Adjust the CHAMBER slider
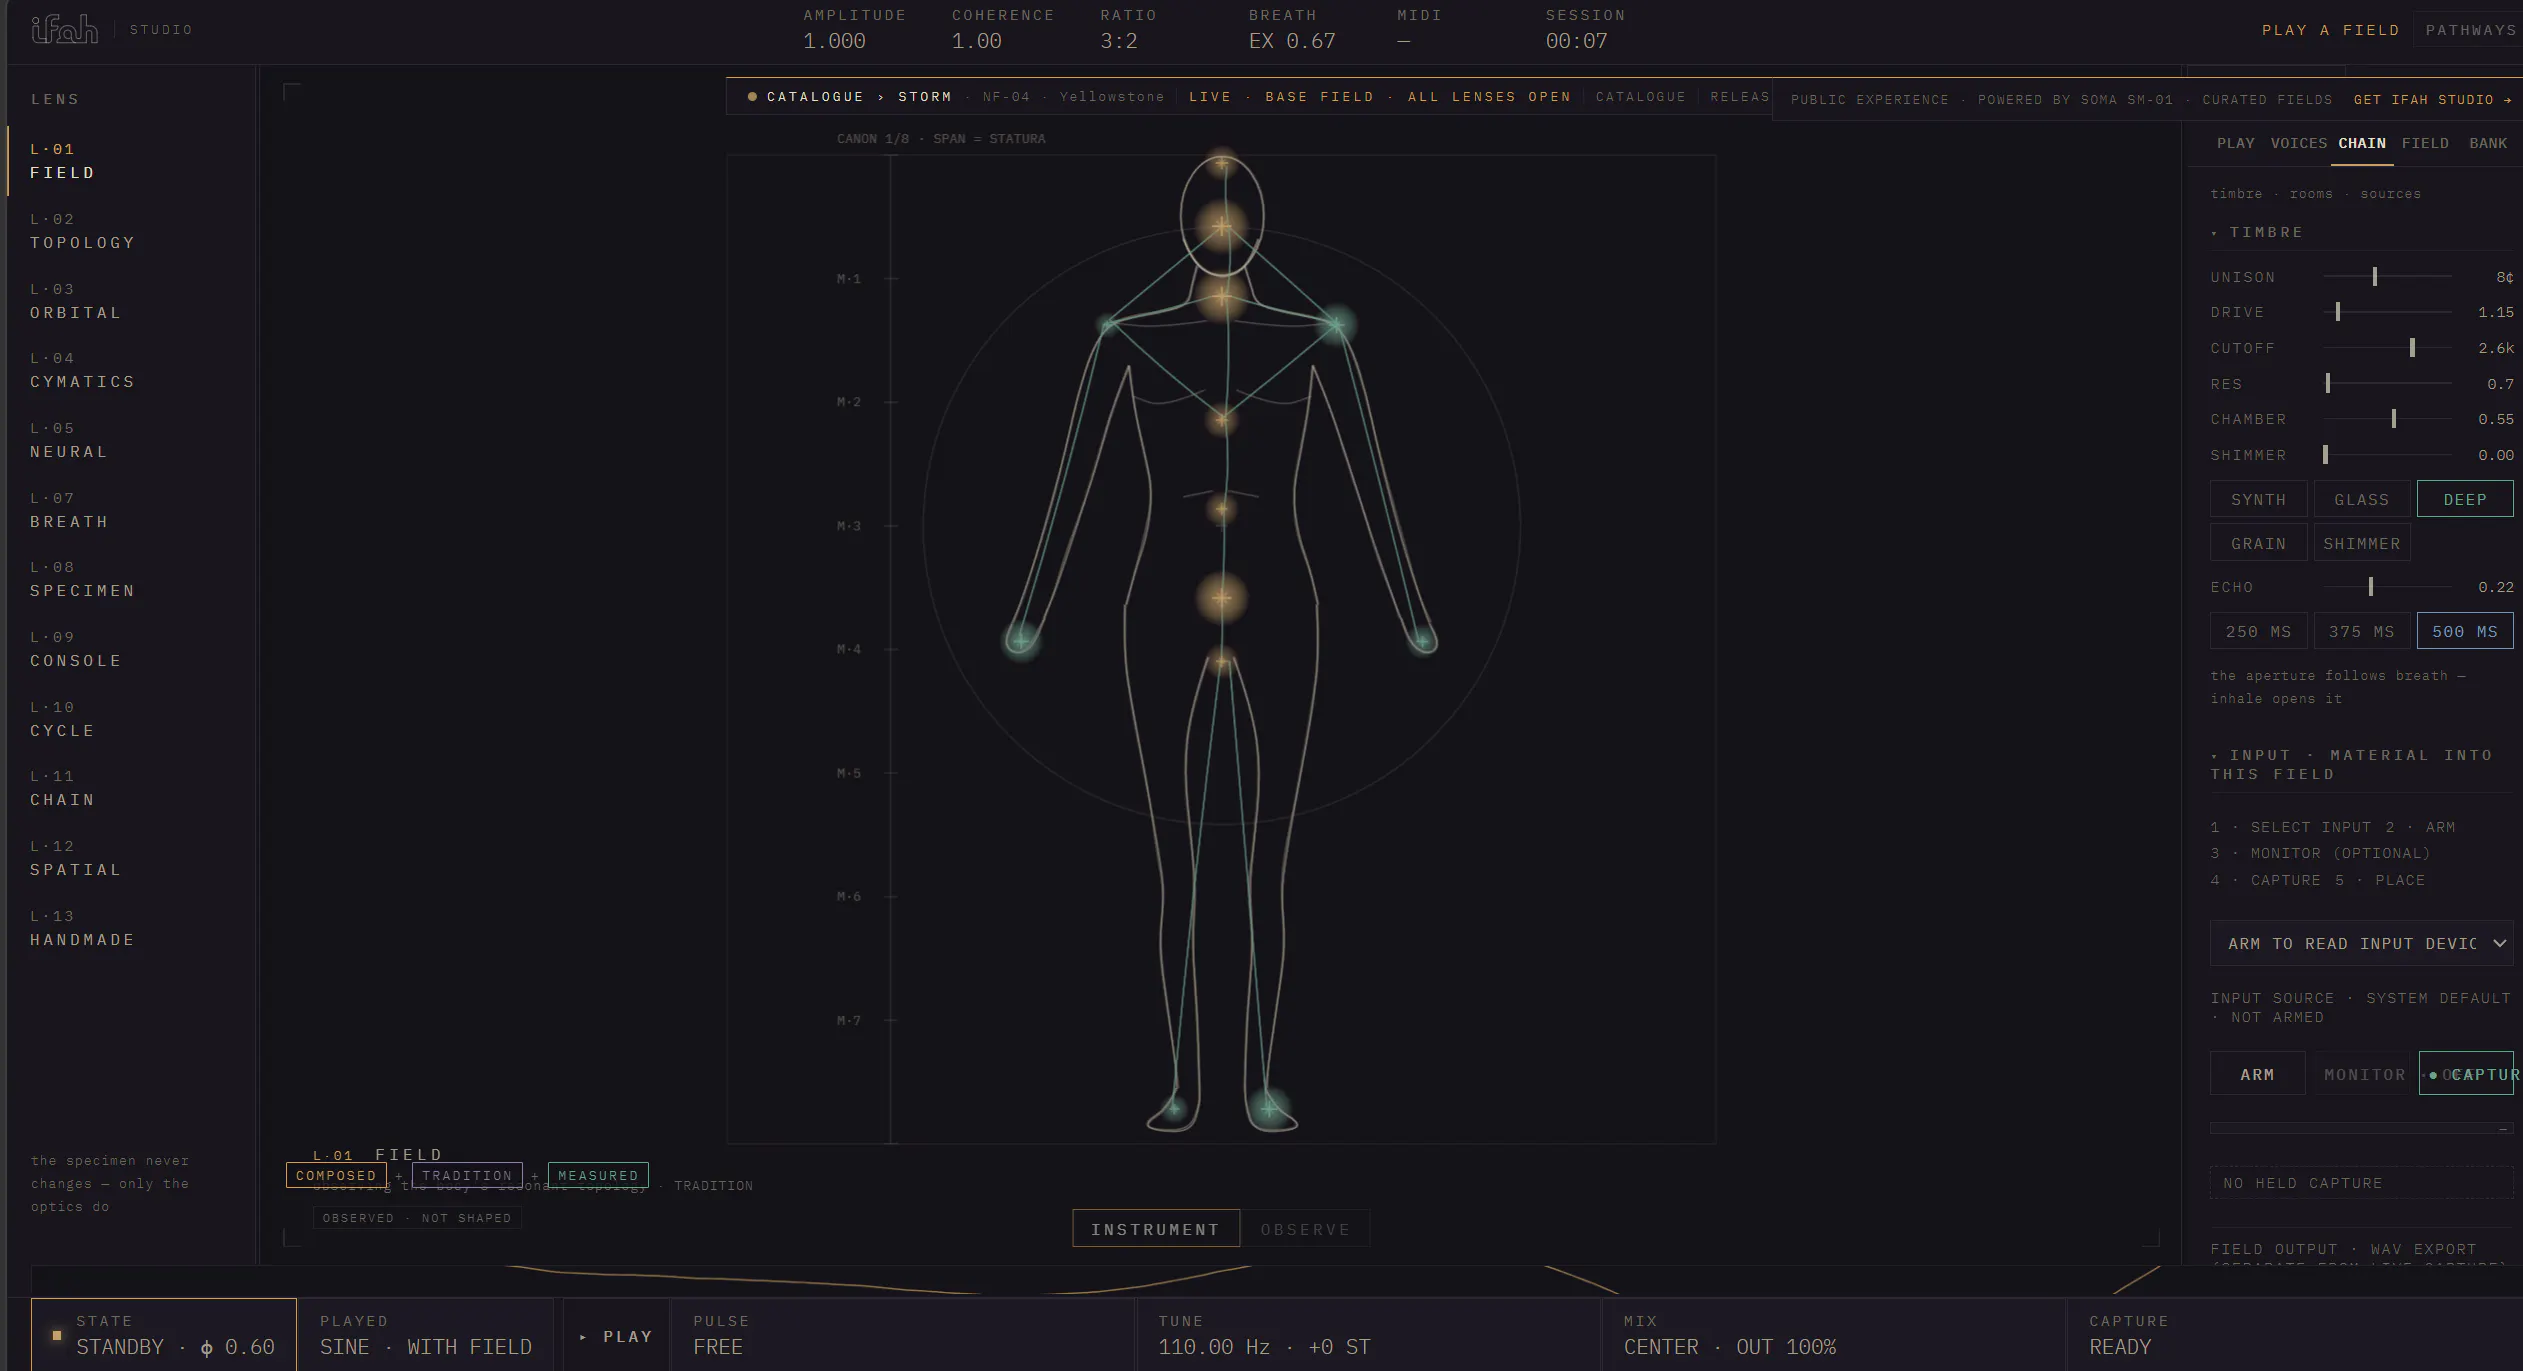This screenshot has height=1371, width=2523. pyautogui.click(x=2388, y=419)
